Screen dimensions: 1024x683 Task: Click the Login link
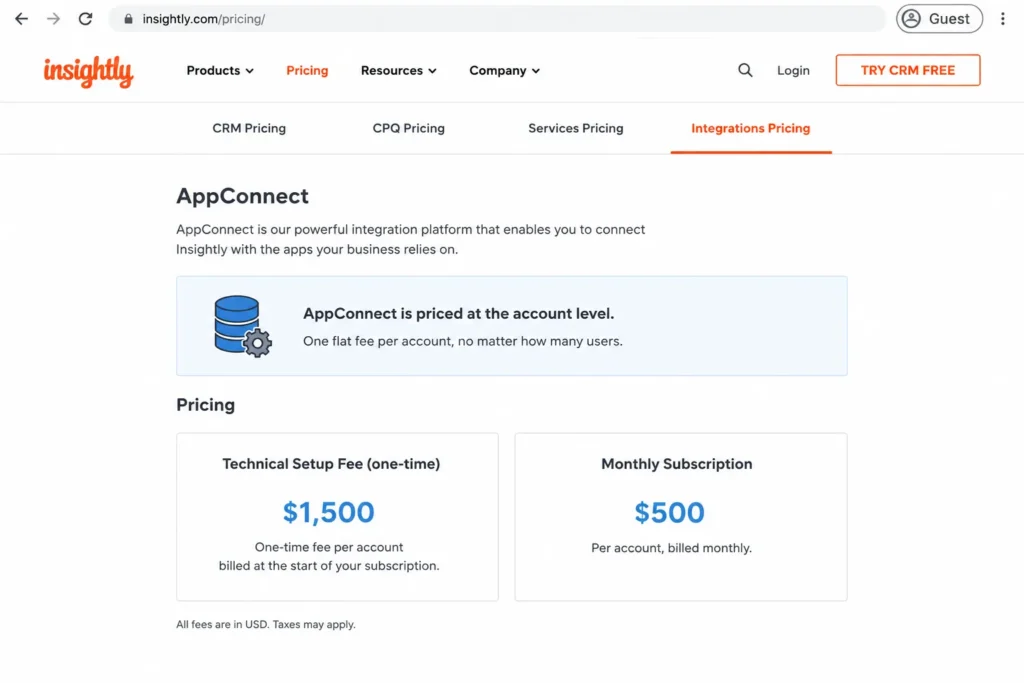793,71
